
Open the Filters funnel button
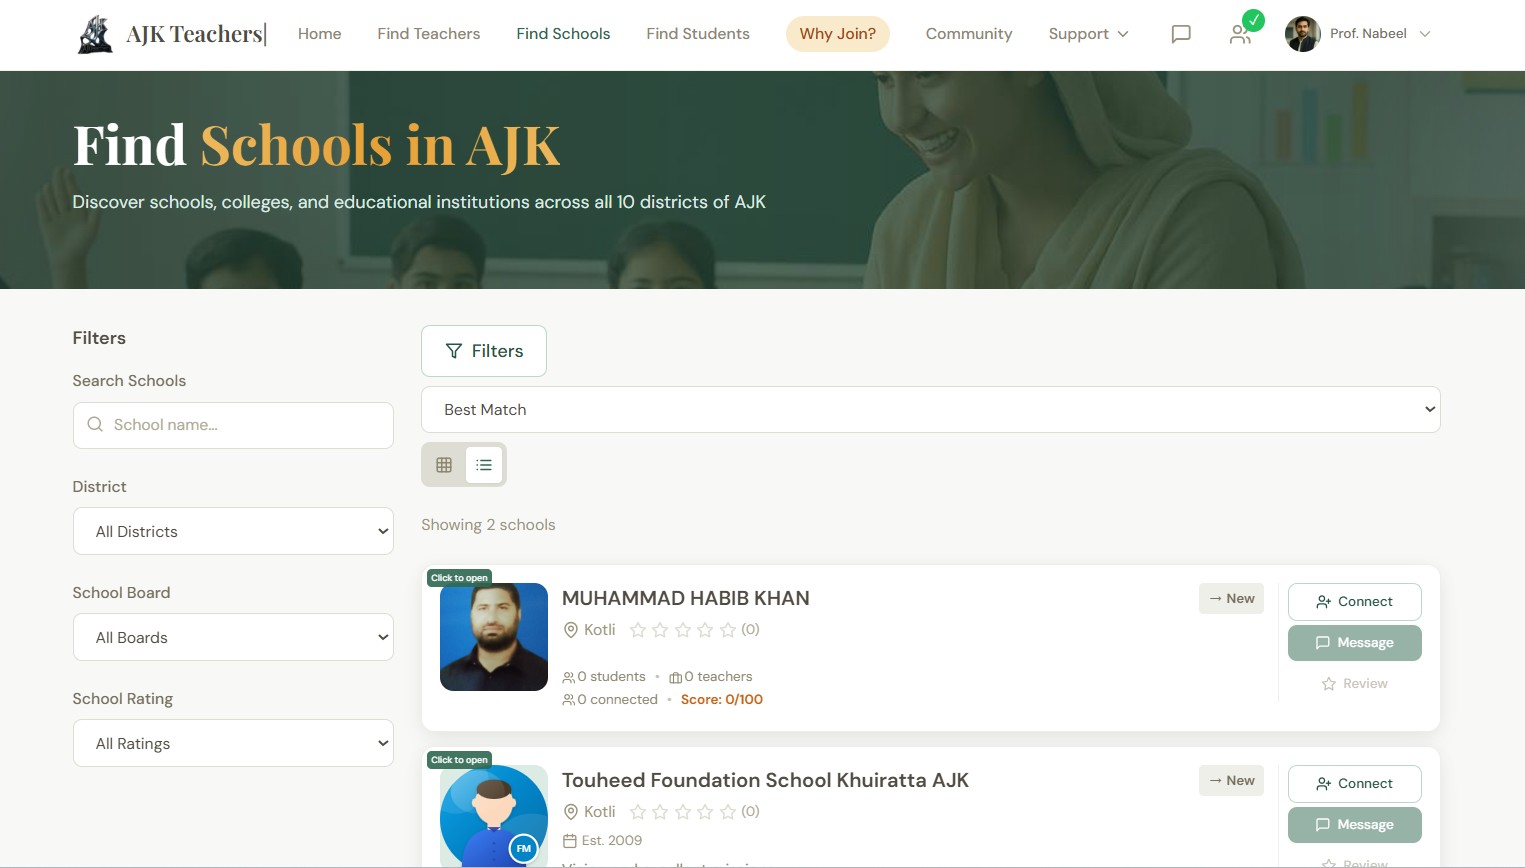(x=484, y=351)
